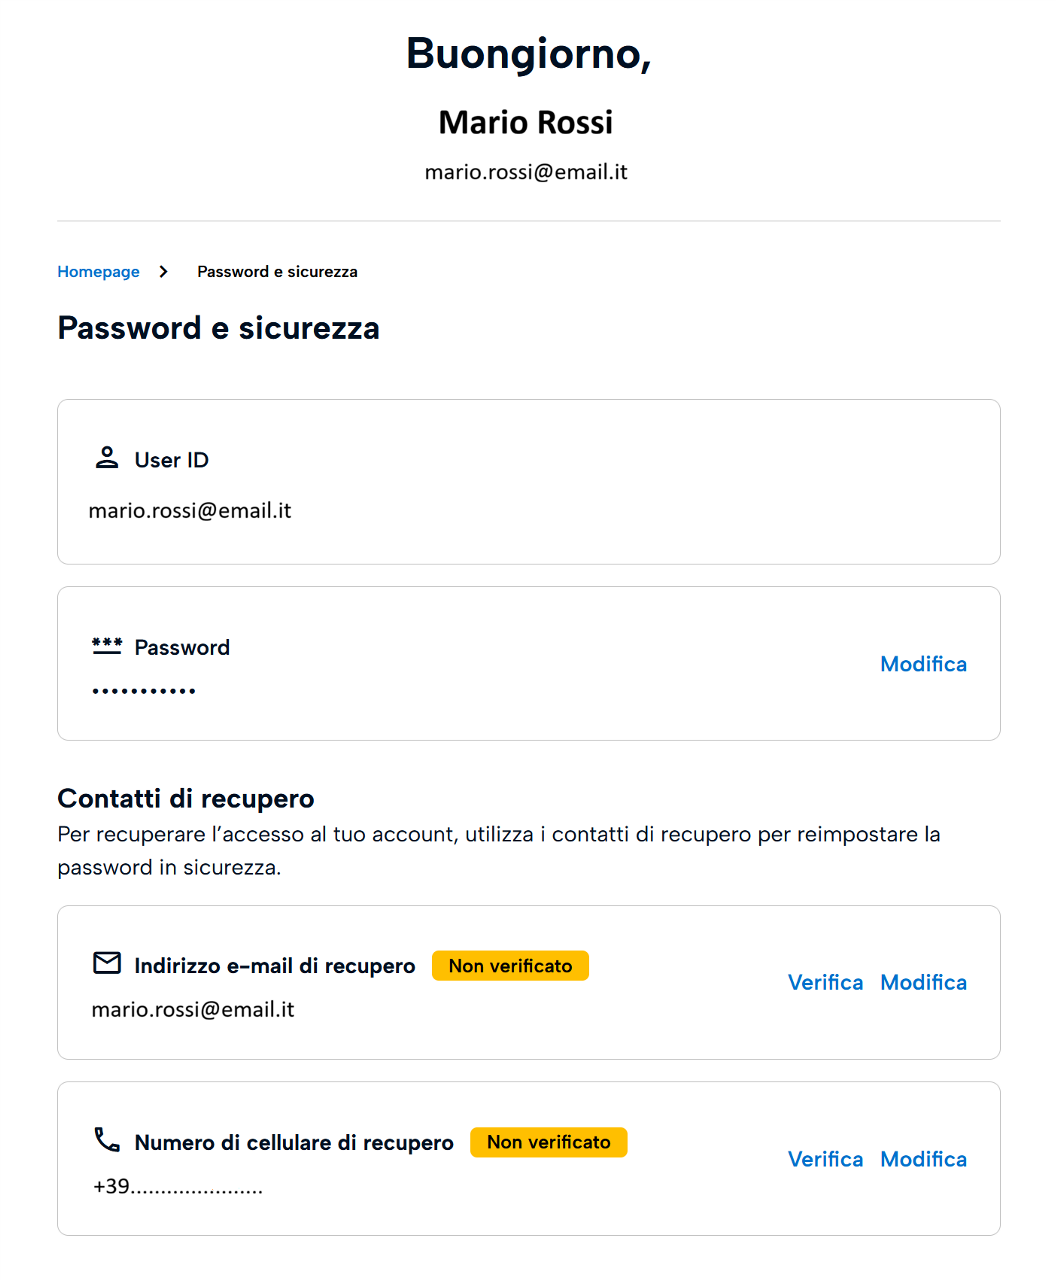Choose Modifica for the recovery phone number

tap(923, 1160)
